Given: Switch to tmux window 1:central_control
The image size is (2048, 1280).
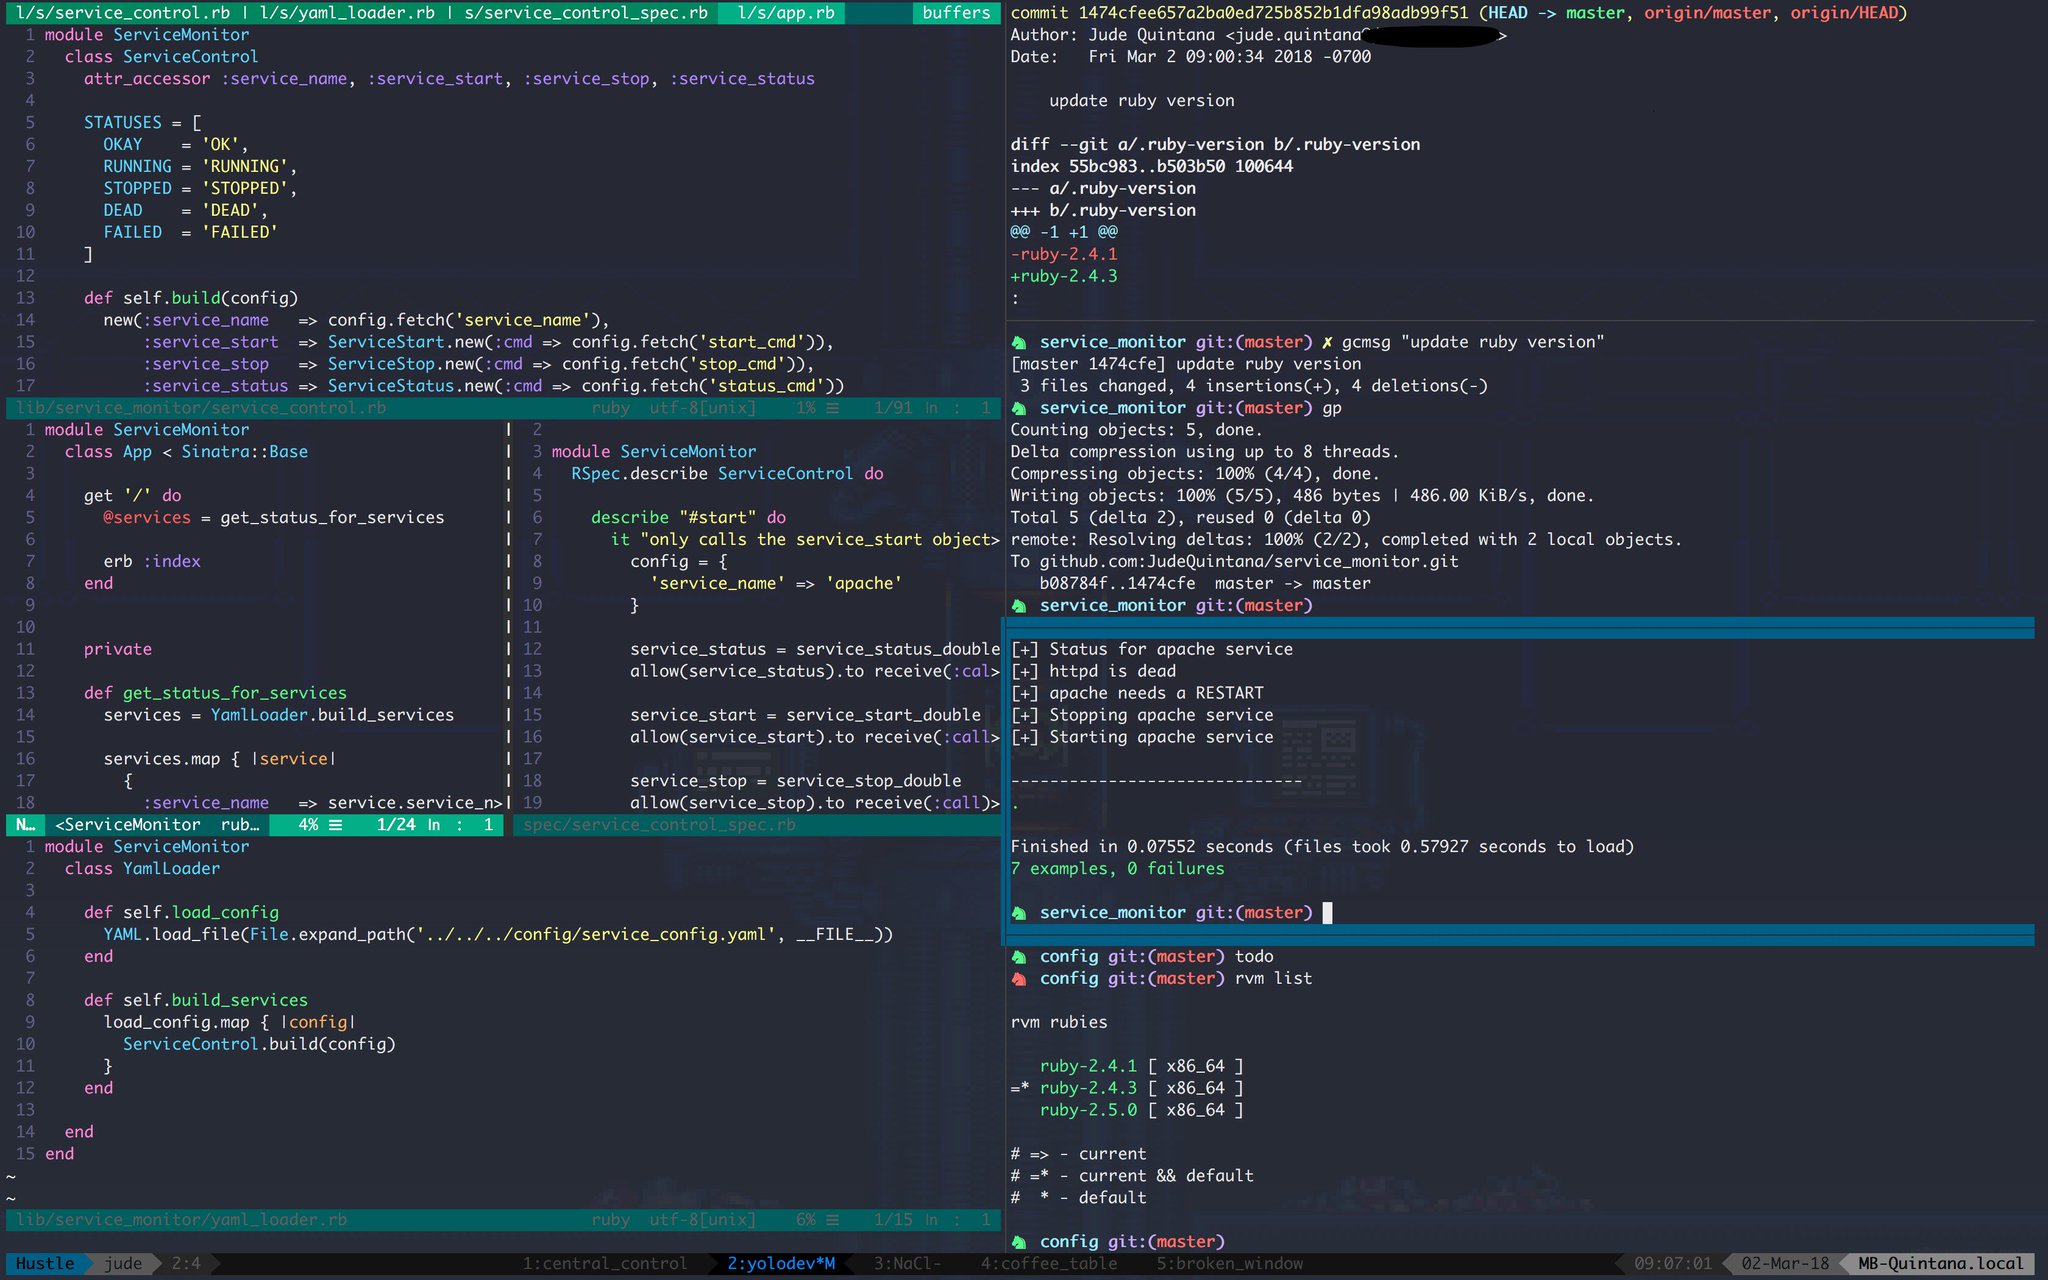Looking at the screenshot, I should (604, 1264).
